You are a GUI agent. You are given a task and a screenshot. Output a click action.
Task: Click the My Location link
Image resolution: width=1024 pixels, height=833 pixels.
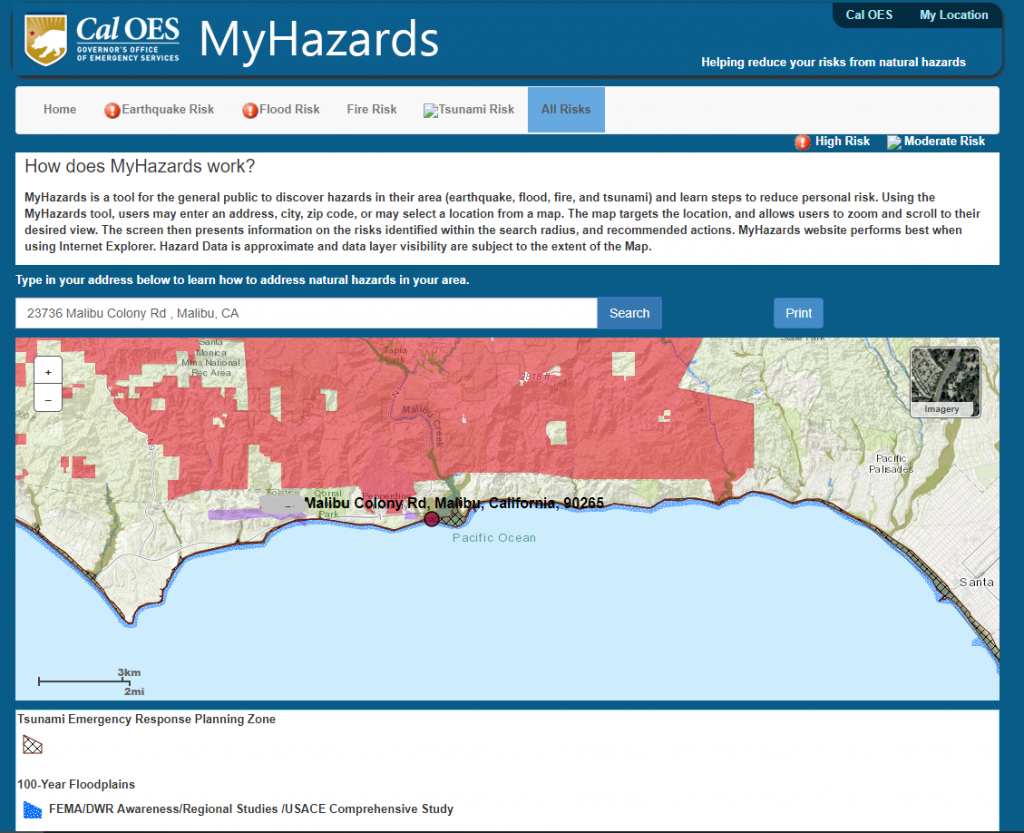coord(953,15)
